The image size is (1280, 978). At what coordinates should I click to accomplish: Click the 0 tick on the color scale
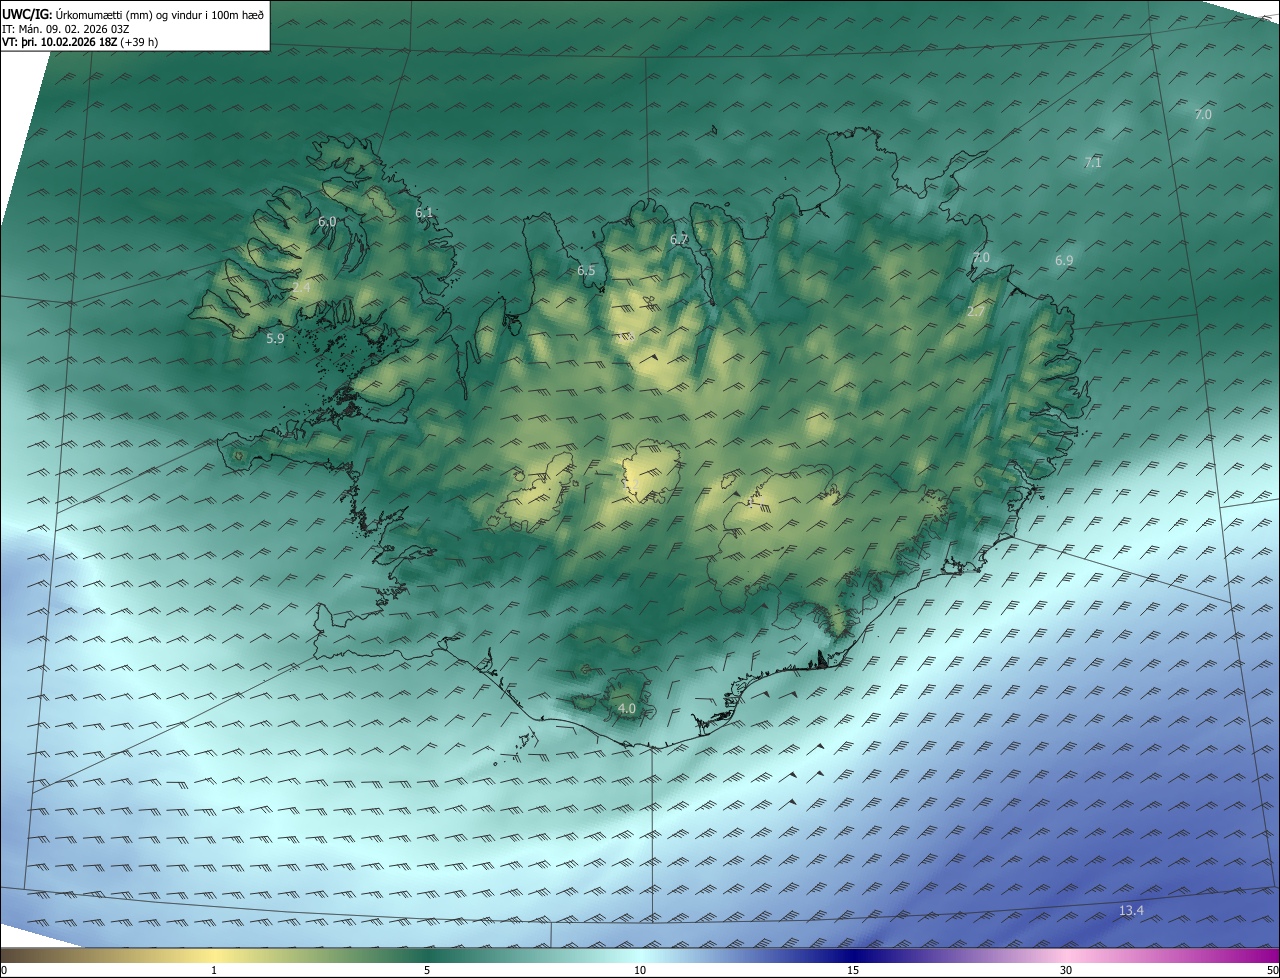click(x=4, y=970)
